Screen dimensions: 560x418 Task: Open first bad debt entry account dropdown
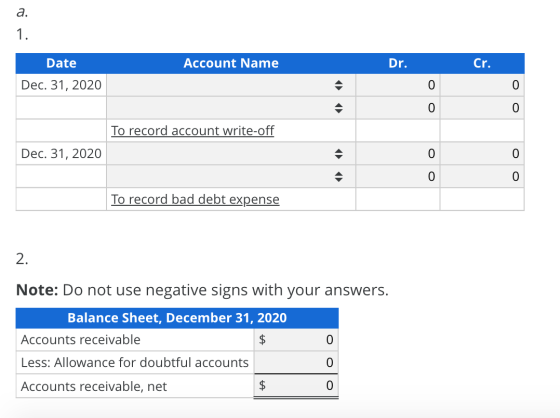tap(231, 154)
